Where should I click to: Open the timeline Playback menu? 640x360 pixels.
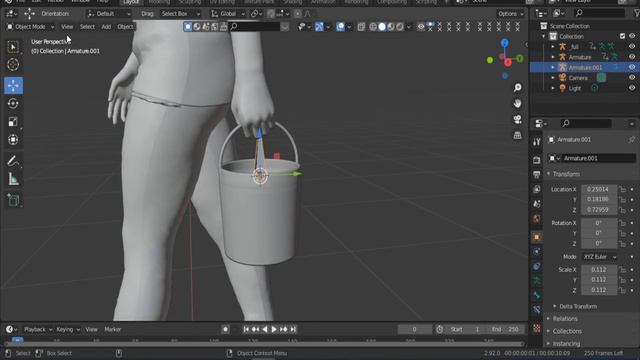tap(38, 329)
